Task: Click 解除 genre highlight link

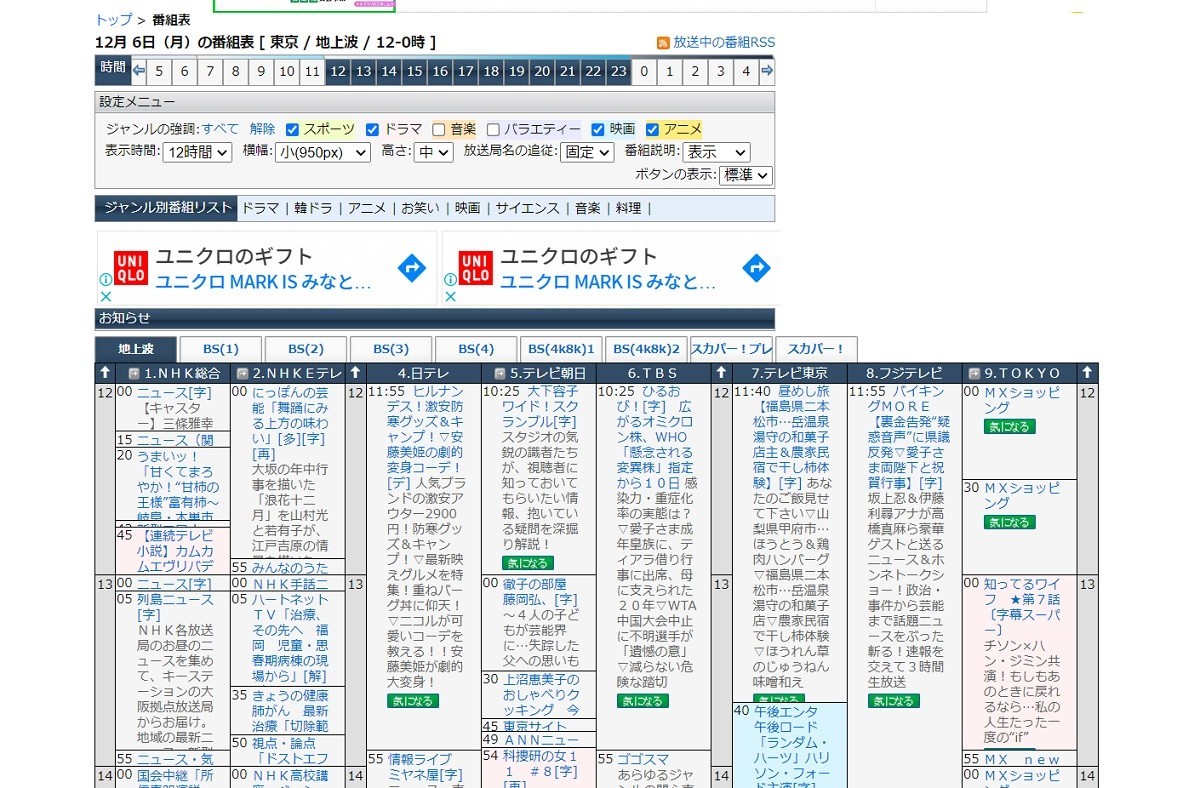Action: [263, 129]
